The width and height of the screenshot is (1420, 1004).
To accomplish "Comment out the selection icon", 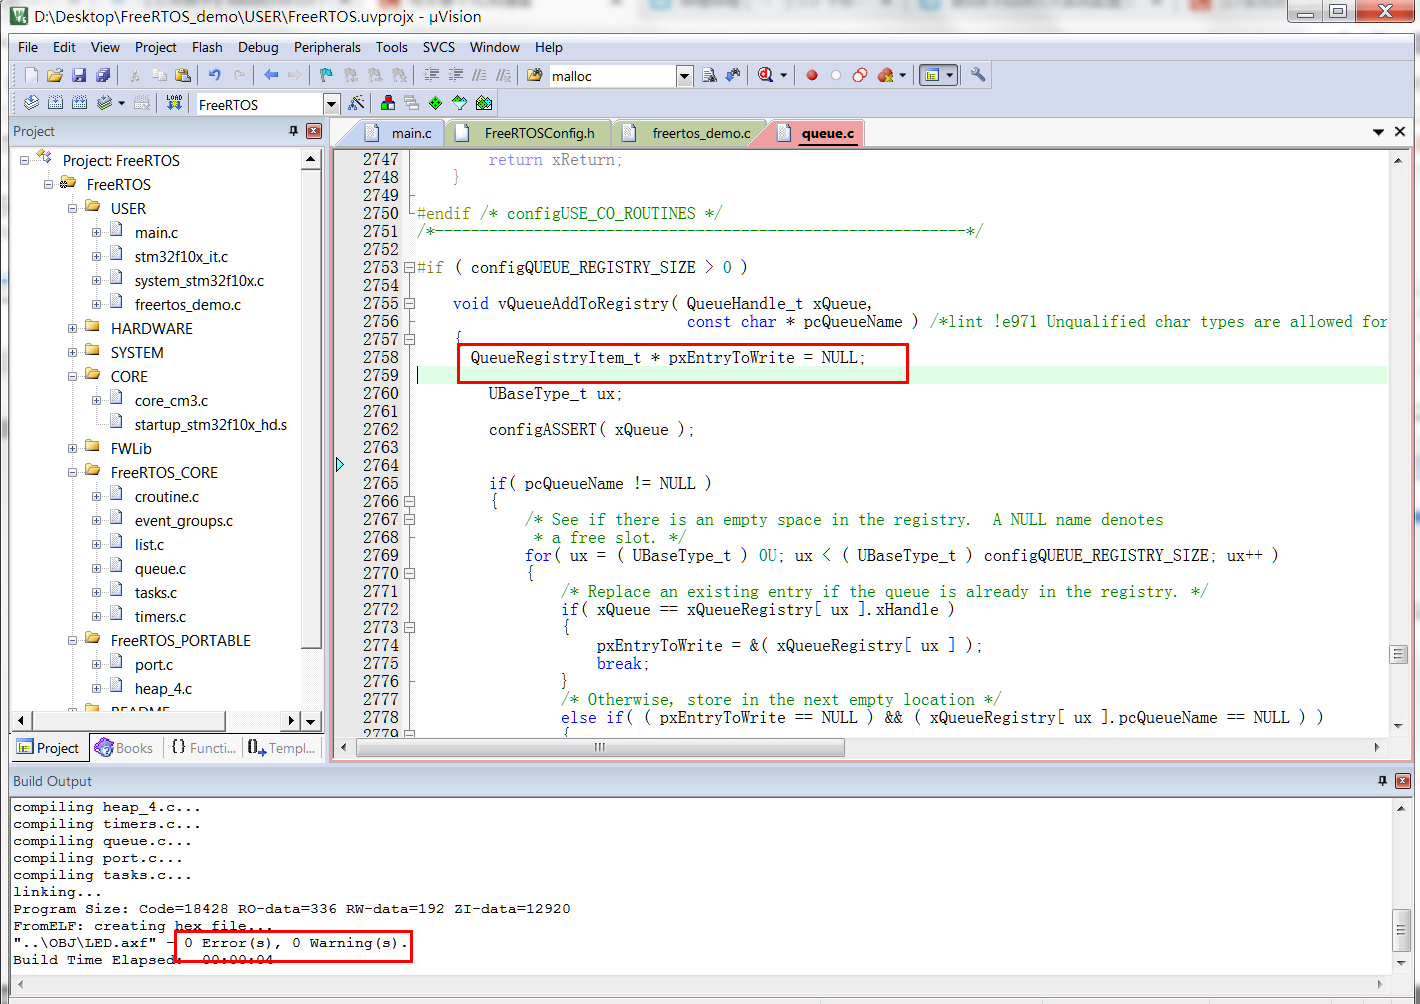I will click(x=480, y=75).
